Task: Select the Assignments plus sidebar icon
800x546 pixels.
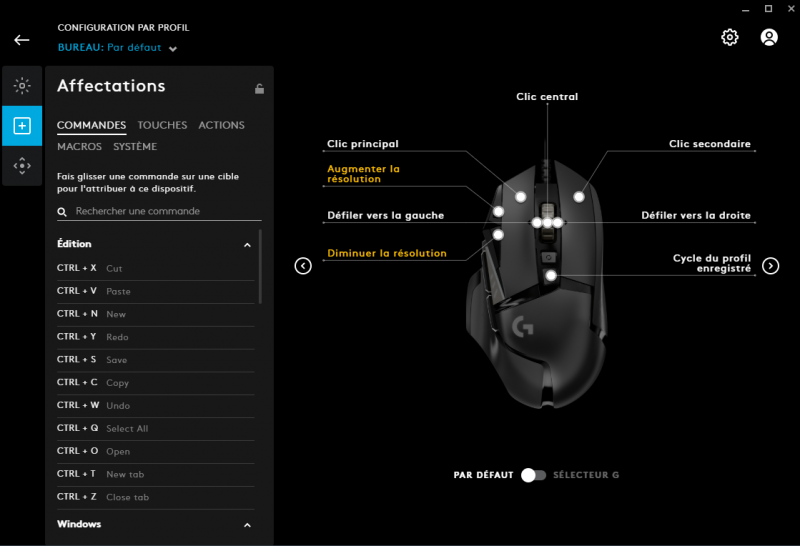Action: pos(22,126)
